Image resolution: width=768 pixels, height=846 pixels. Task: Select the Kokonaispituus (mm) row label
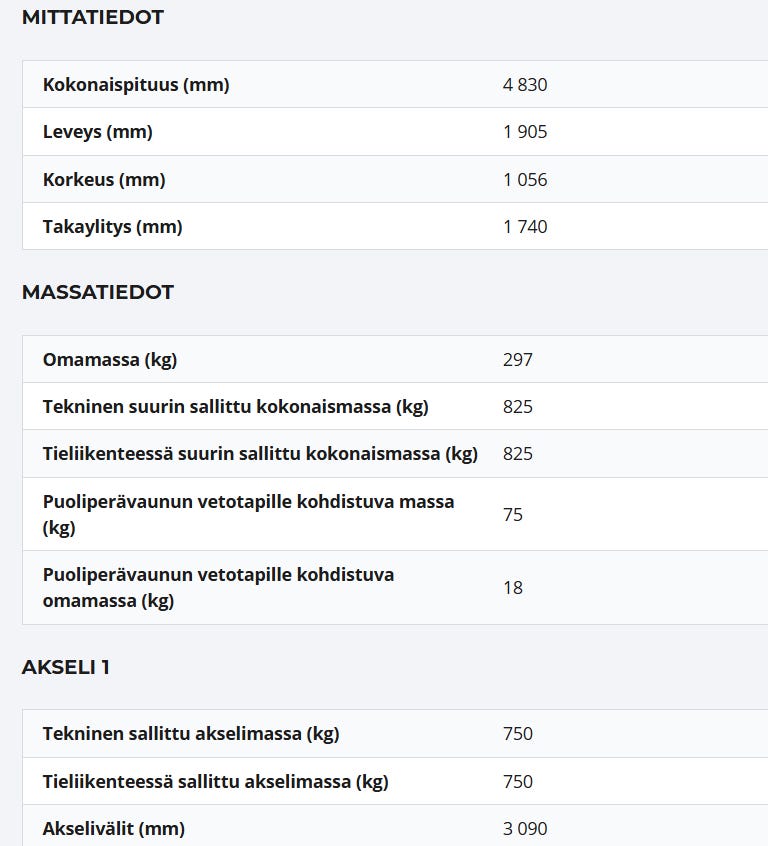[x=136, y=85]
